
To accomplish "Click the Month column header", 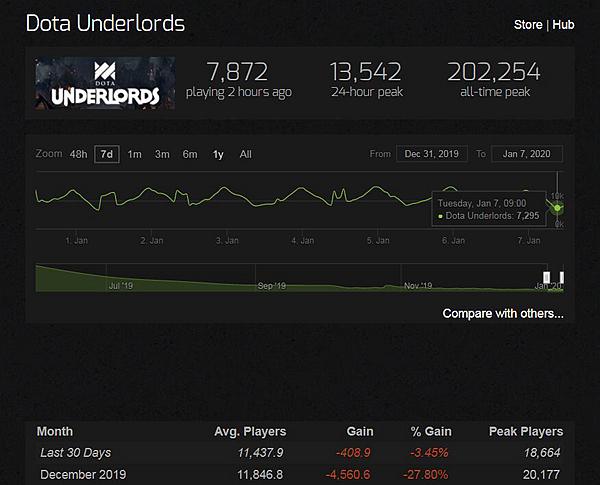I will click(55, 431).
